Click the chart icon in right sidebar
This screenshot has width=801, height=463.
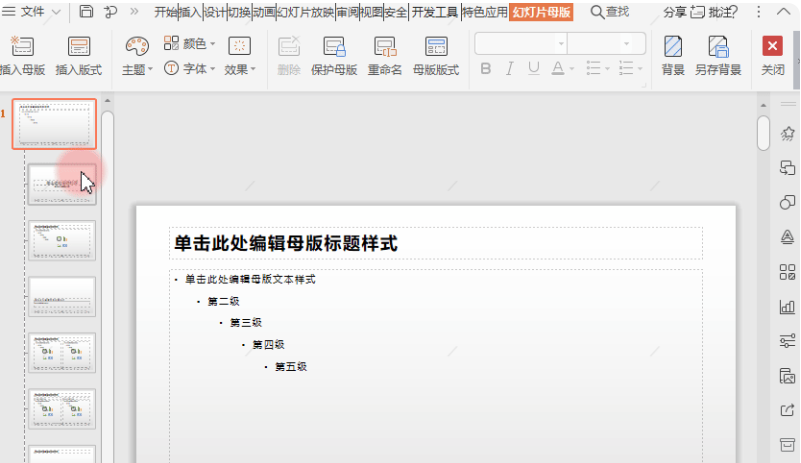click(787, 307)
